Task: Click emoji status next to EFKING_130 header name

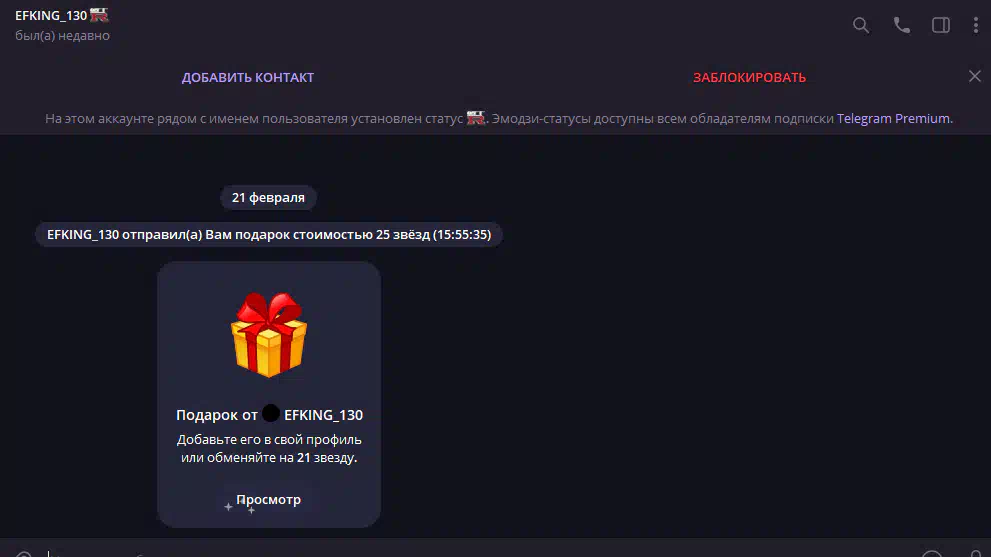Action: pos(99,15)
